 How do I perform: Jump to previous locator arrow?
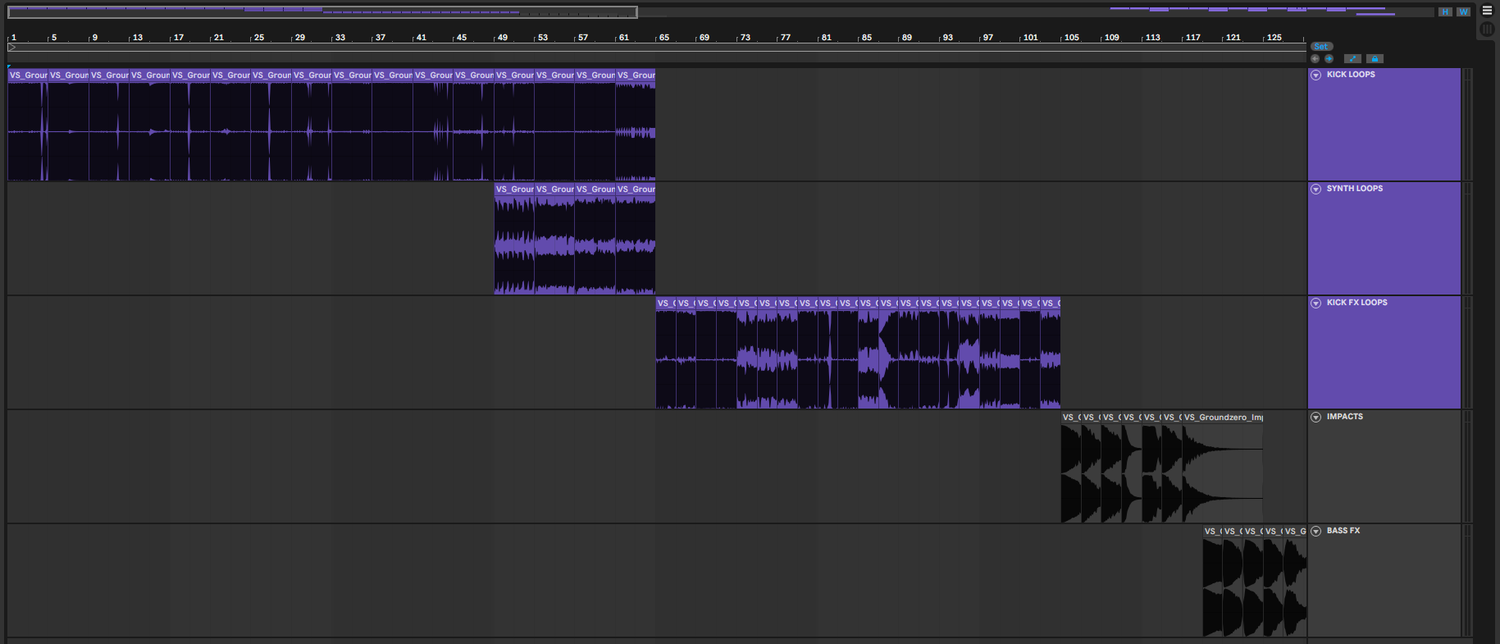1315,59
